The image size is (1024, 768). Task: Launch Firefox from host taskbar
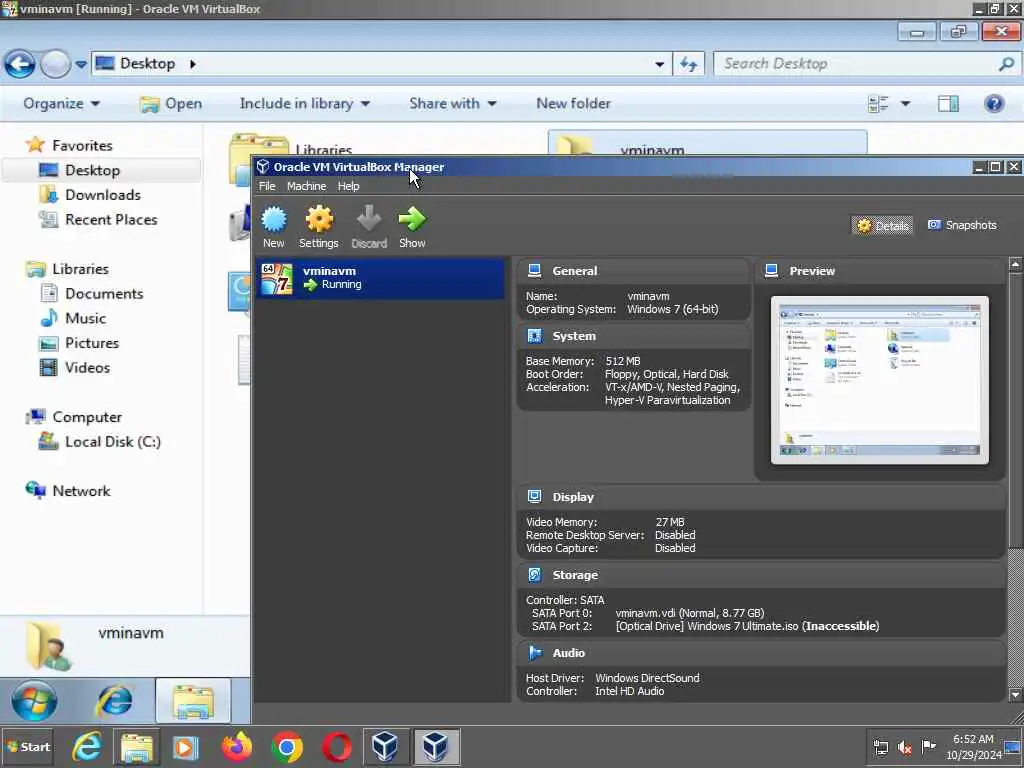point(236,747)
